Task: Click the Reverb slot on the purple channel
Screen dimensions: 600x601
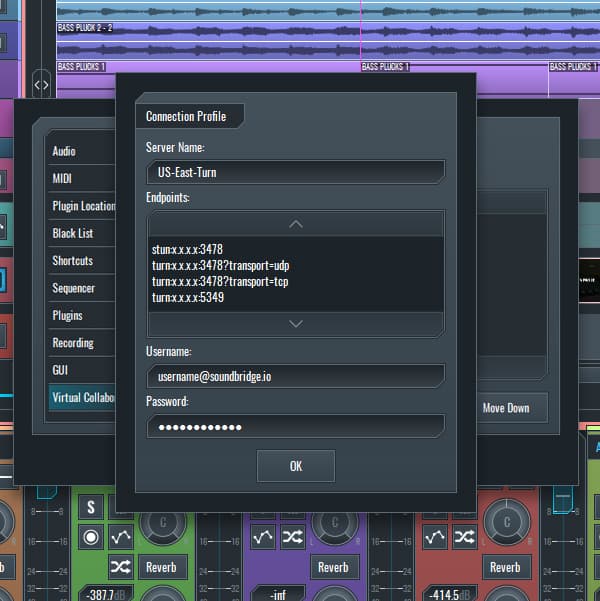Action: pyautogui.click(x=333, y=567)
